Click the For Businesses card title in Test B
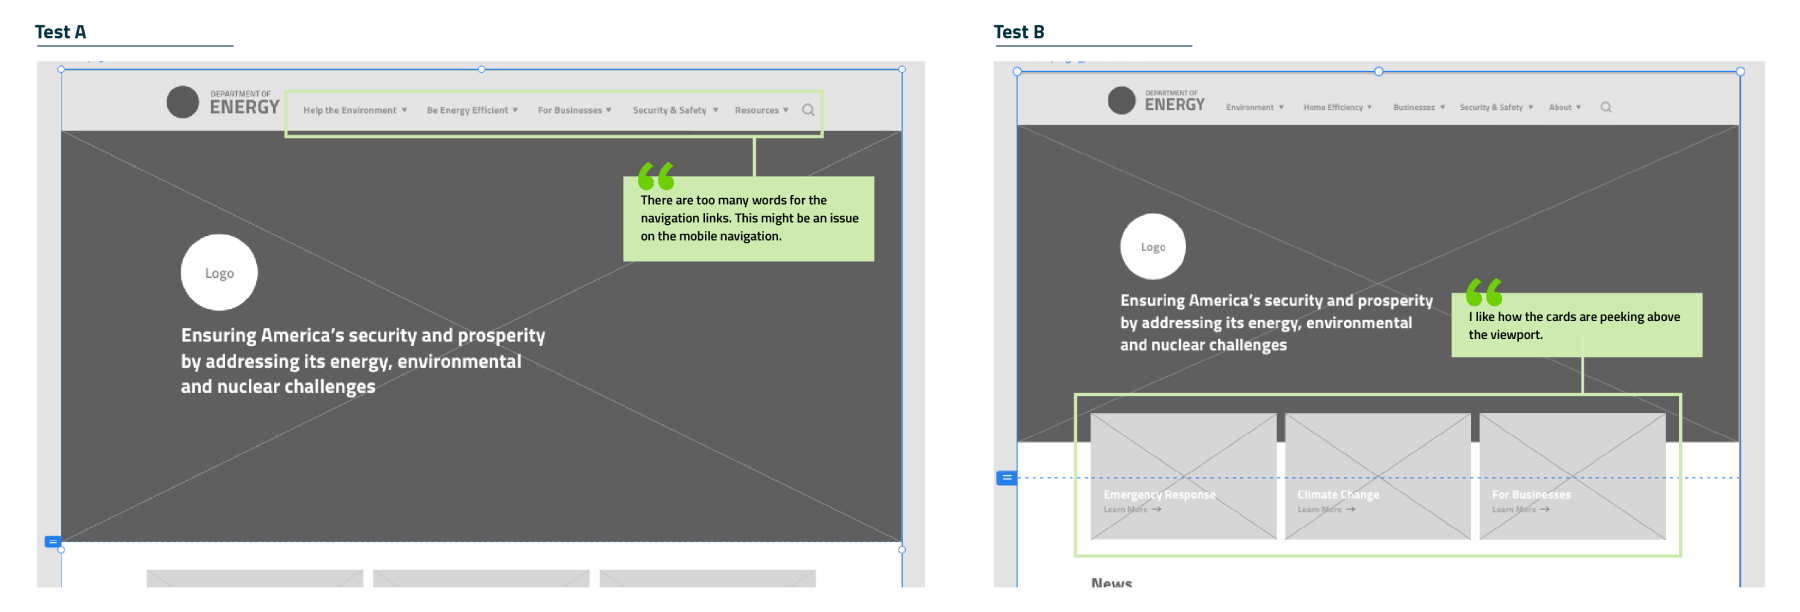The height and width of the screenshot is (612, 1800). pos(1531,495)
